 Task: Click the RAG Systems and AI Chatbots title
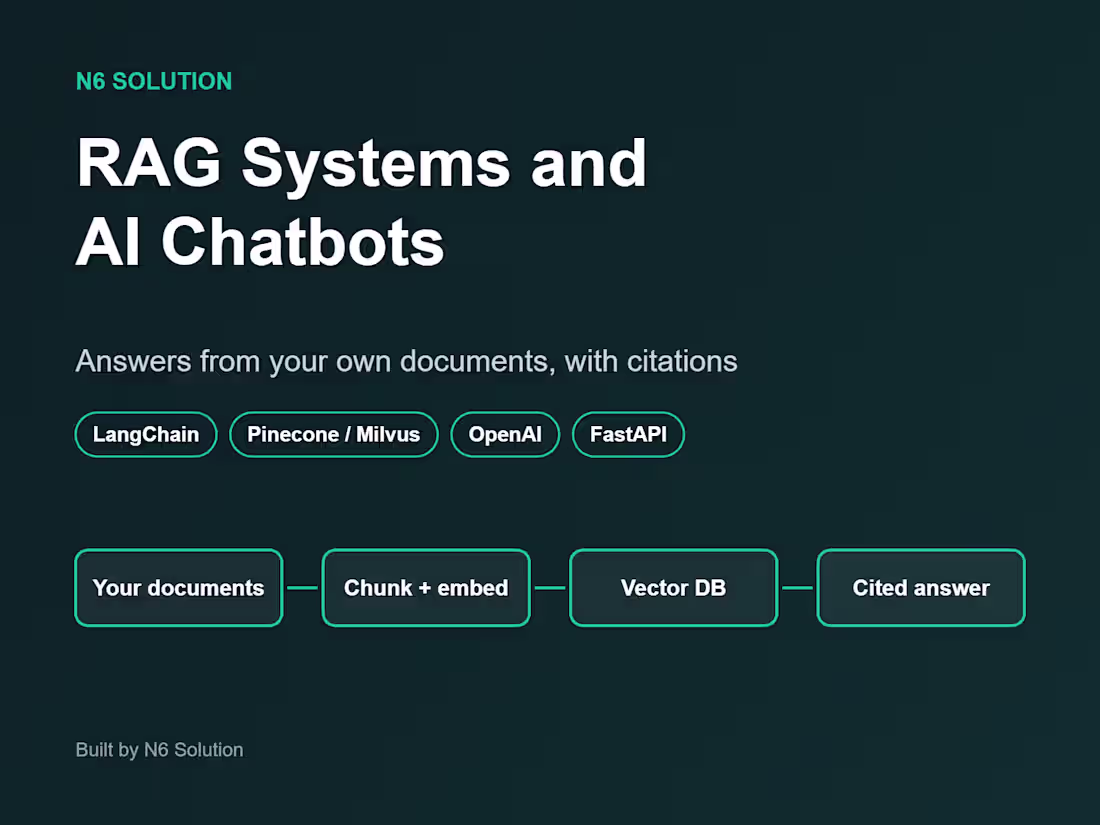click(361, 202)
